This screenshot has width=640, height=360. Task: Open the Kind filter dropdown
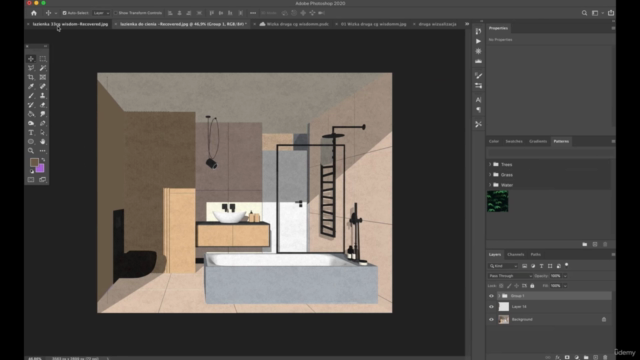click(503, 266)
